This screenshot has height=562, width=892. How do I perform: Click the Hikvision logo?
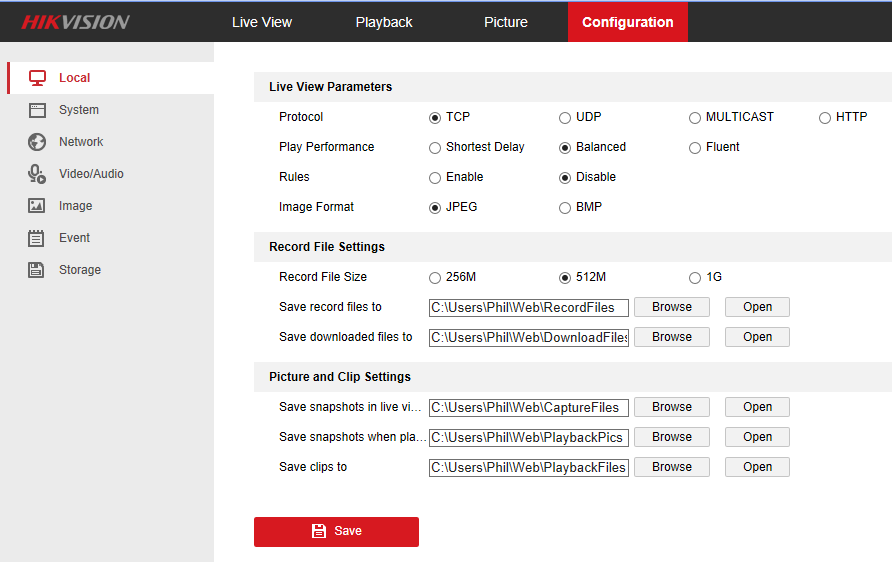(x=75, y=22)
